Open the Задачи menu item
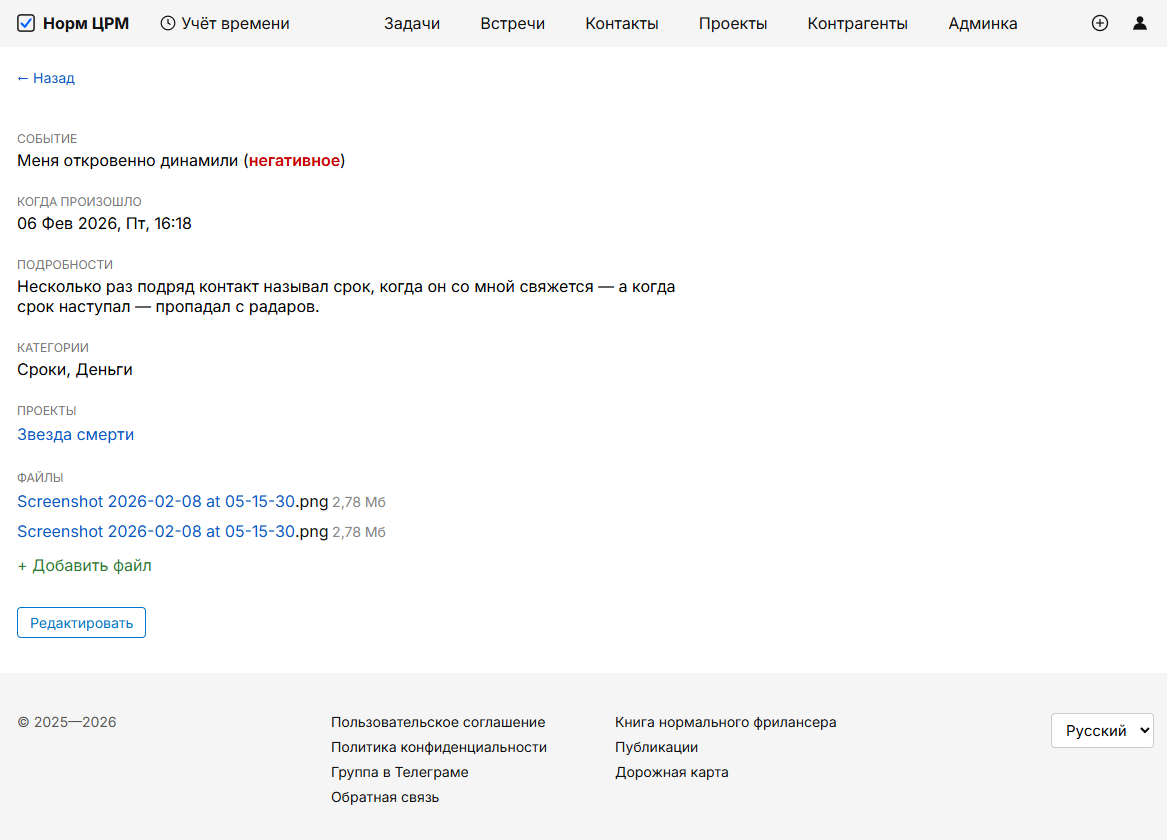 point(412,23)
